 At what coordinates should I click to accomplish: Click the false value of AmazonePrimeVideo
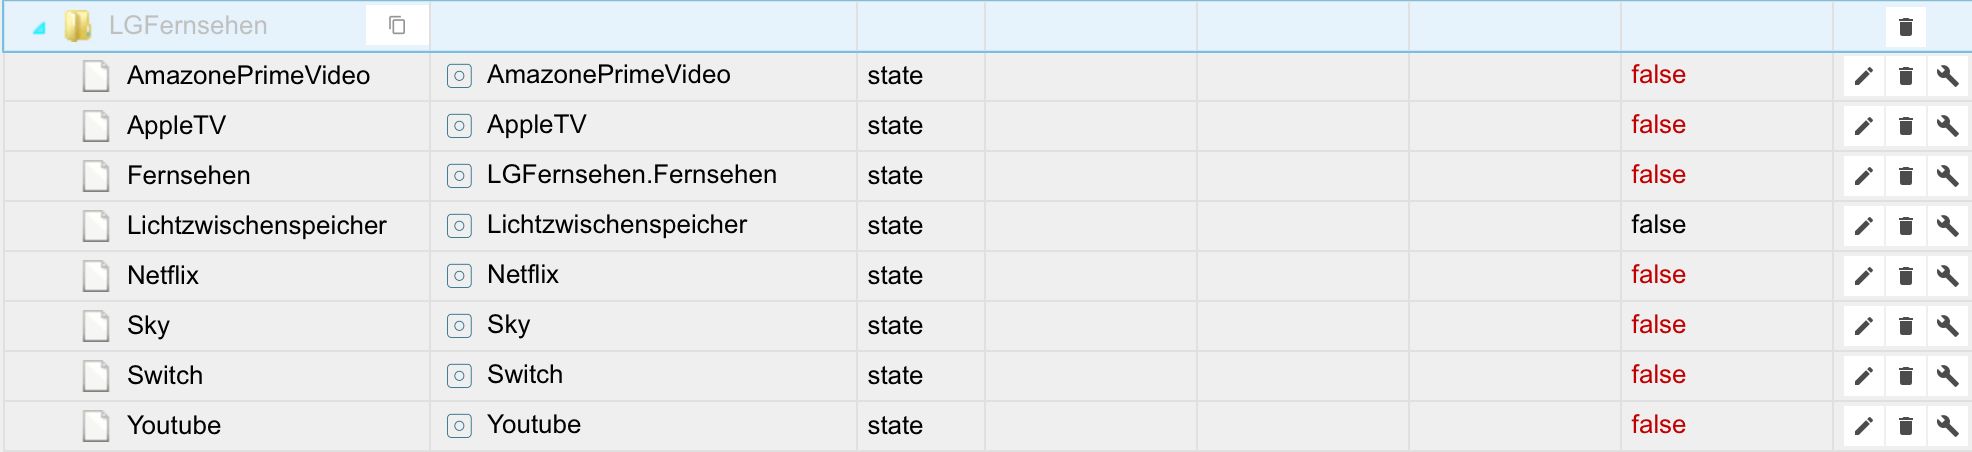(1658, 74)
